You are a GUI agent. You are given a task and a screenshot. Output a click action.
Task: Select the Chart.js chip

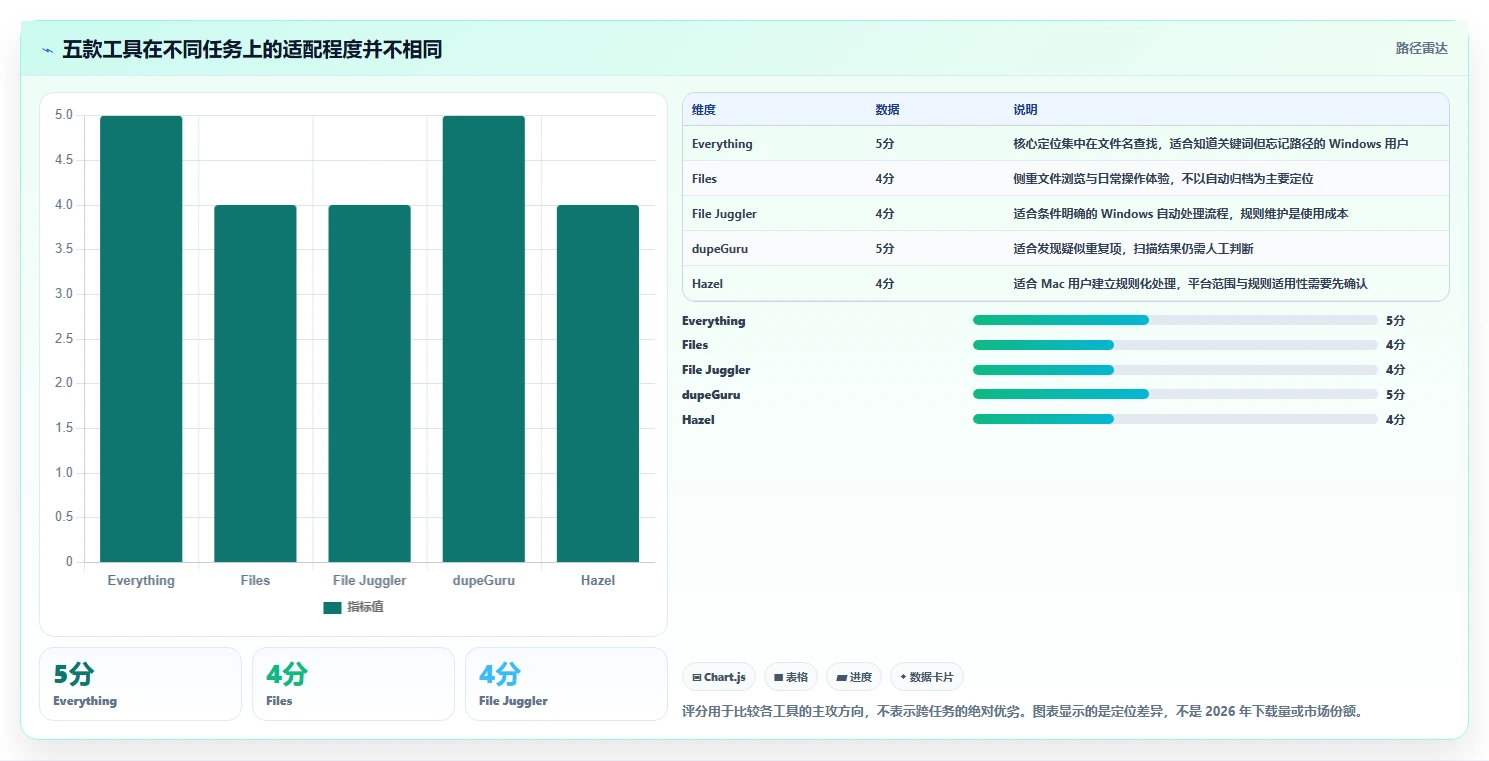tap(719, 677)
